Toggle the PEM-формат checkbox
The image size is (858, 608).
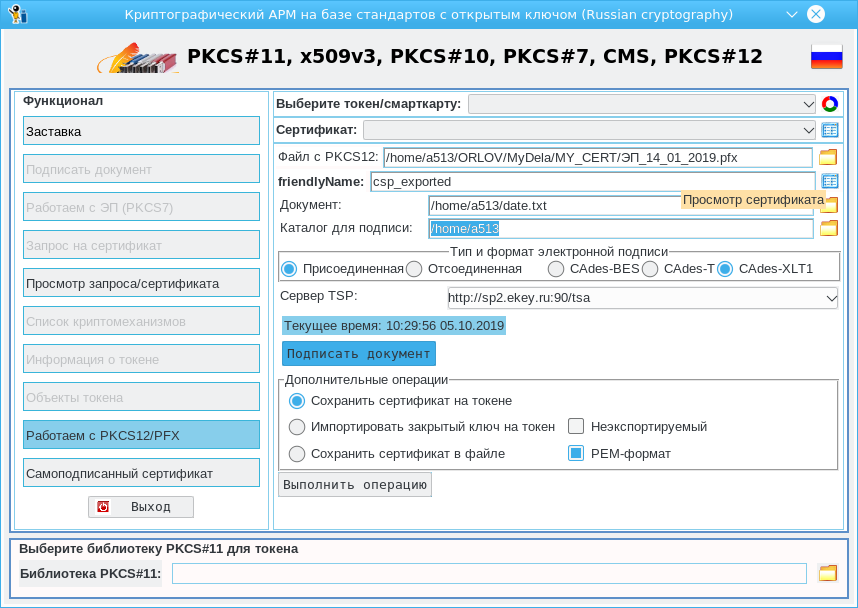point(576,454)
